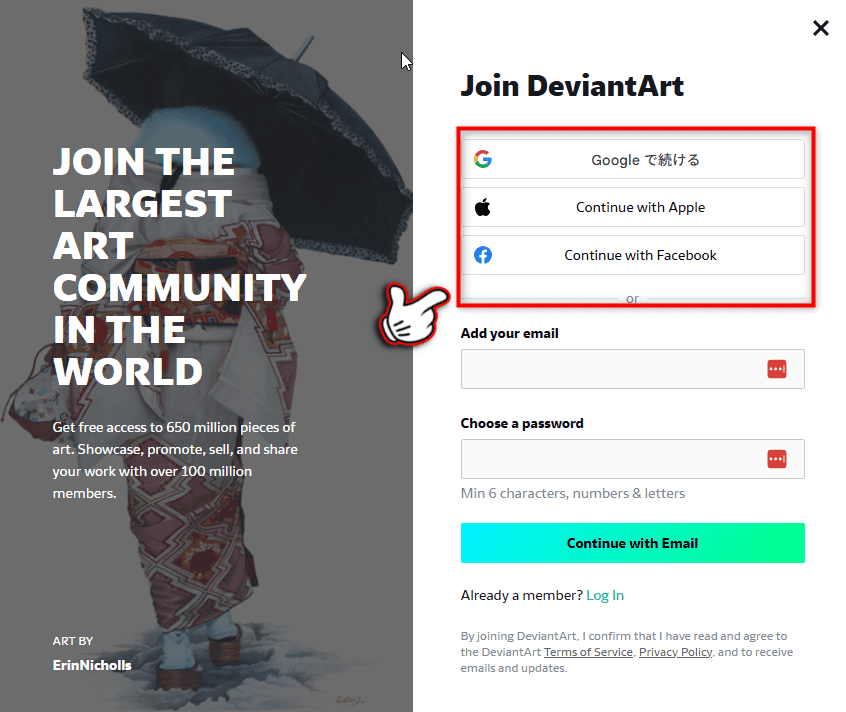Click the Google logo icon
The height and width of the screenshot is (712, 846).
pos(483,159)
